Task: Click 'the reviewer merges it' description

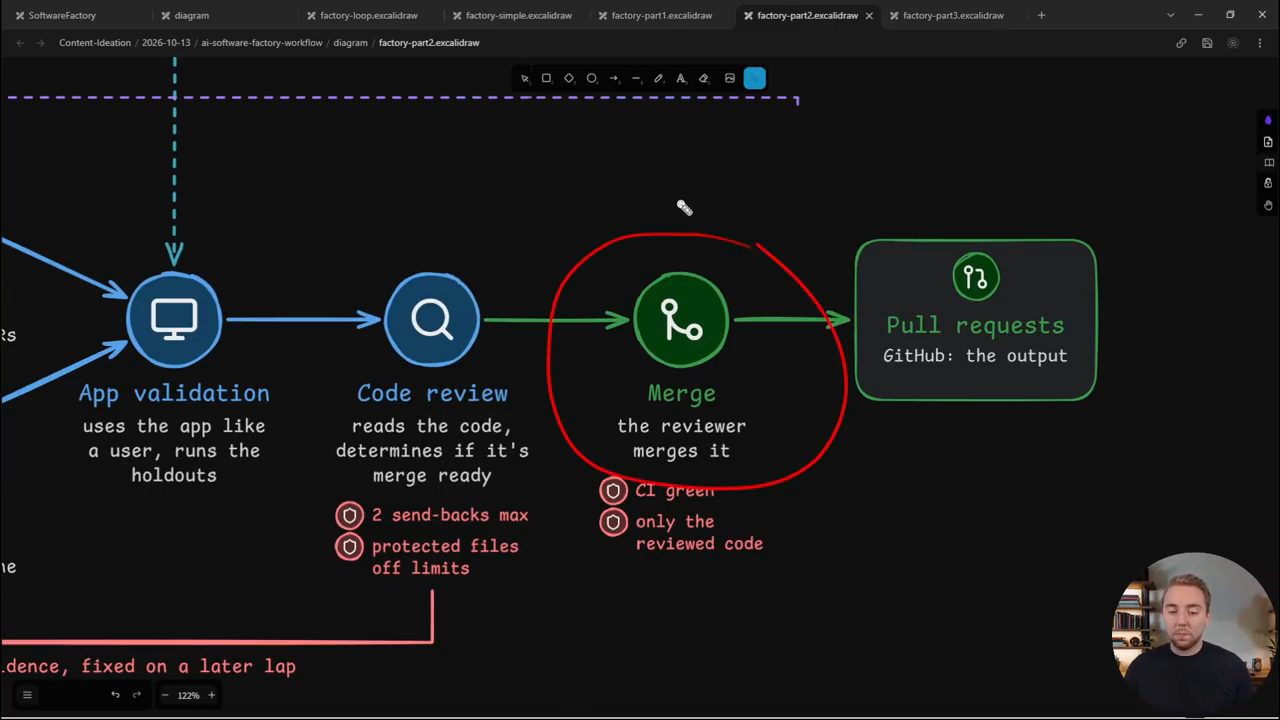Action: (681, 438)
